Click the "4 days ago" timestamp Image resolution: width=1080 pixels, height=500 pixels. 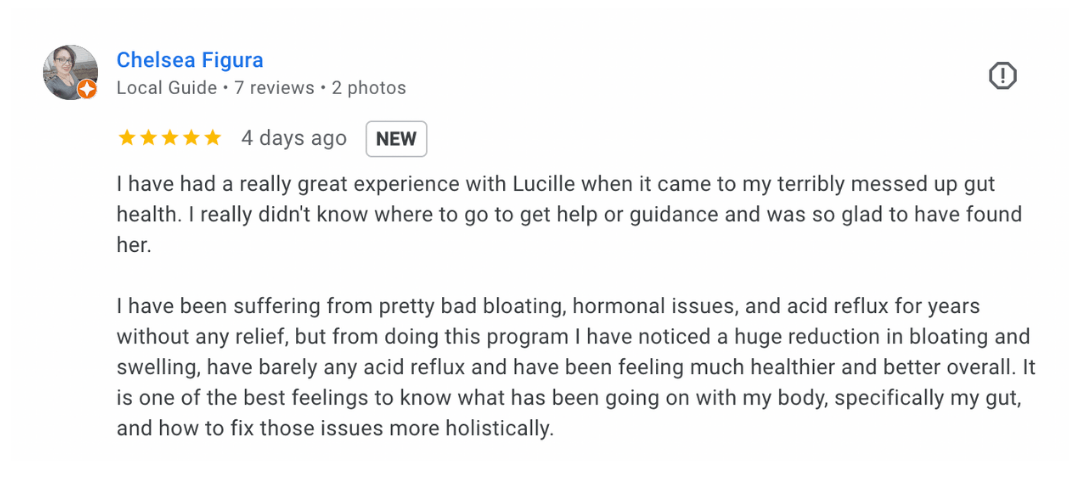tap(294, 139)
